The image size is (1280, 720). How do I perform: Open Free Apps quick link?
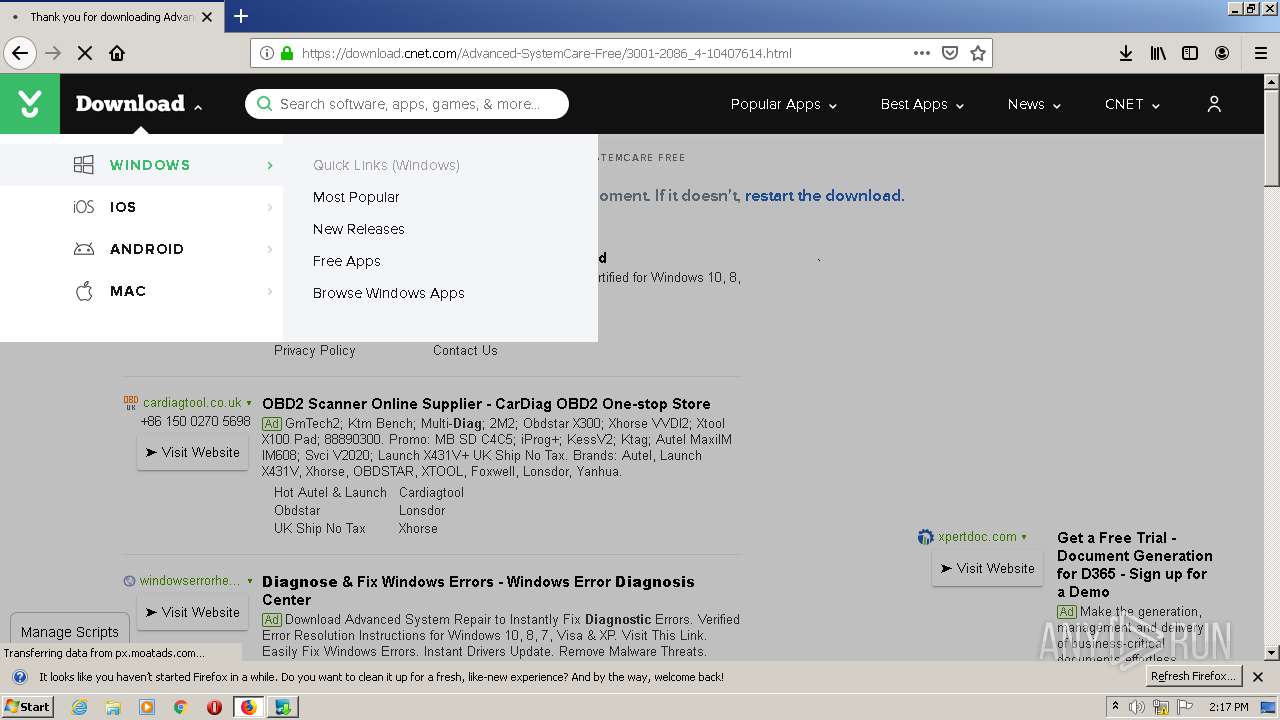click(347, 261)
